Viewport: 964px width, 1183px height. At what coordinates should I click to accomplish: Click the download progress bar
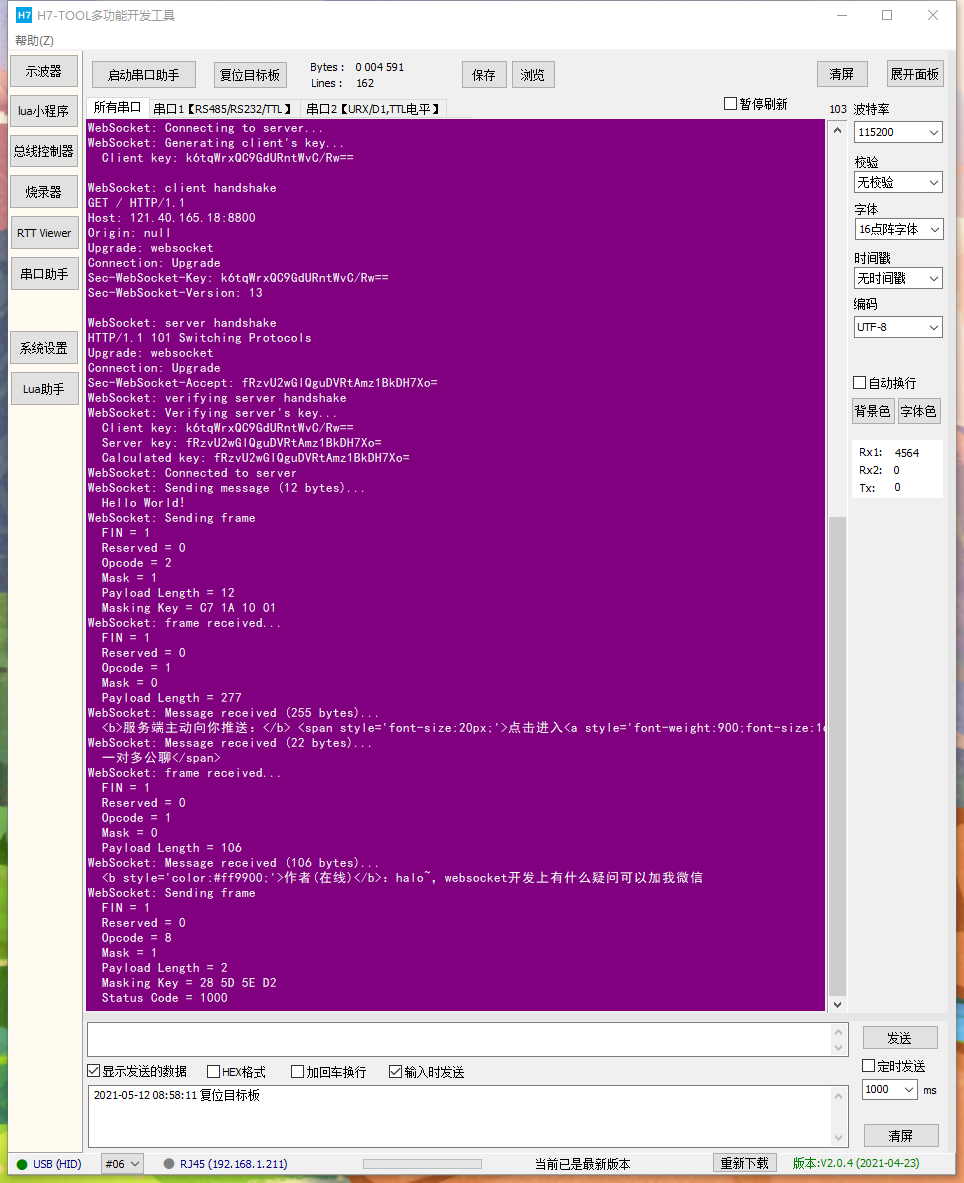click(x=422, y=1164)
